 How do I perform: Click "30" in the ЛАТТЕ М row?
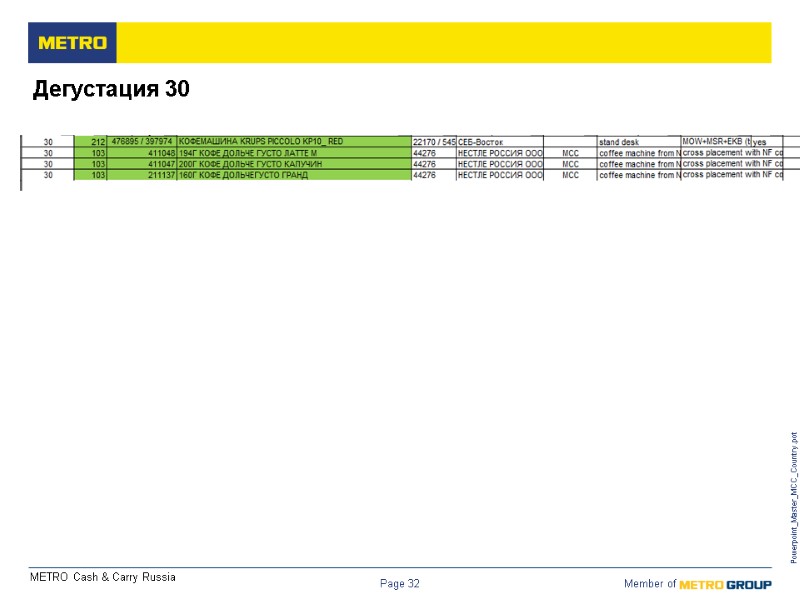click(48, 153)
